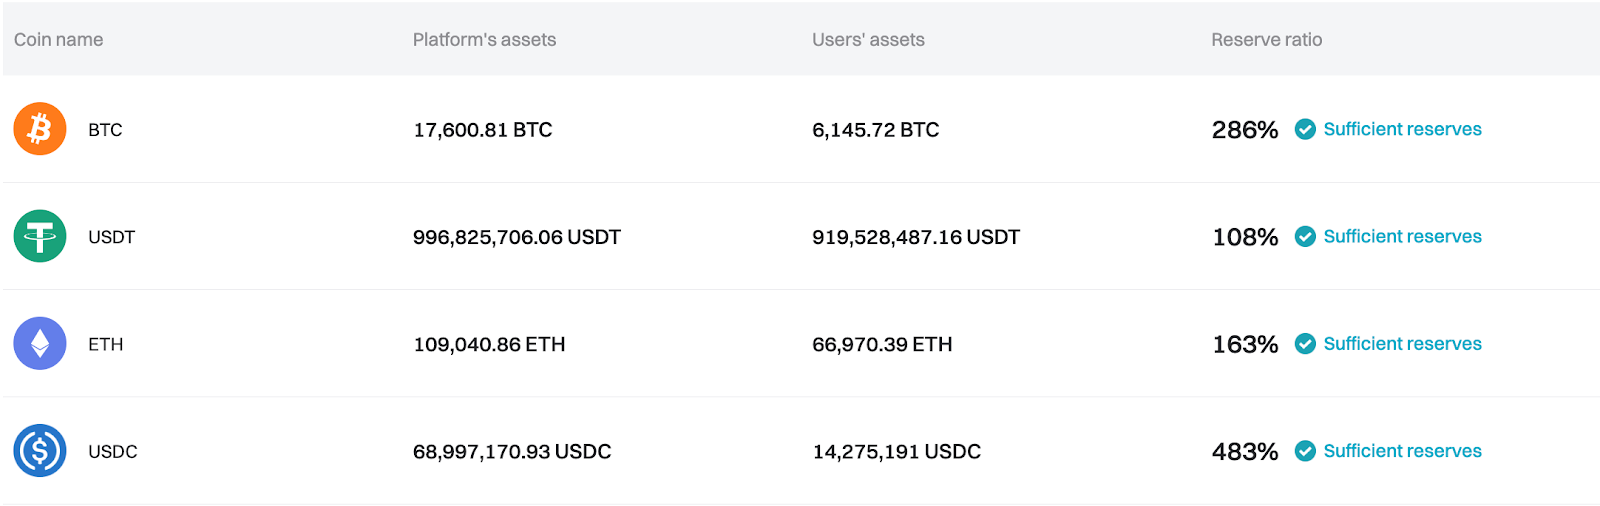The height and width of the screenshot is (506, 1600).
Task: Click the purple Ethereum coin icon
Action: (x=40, y=344)
